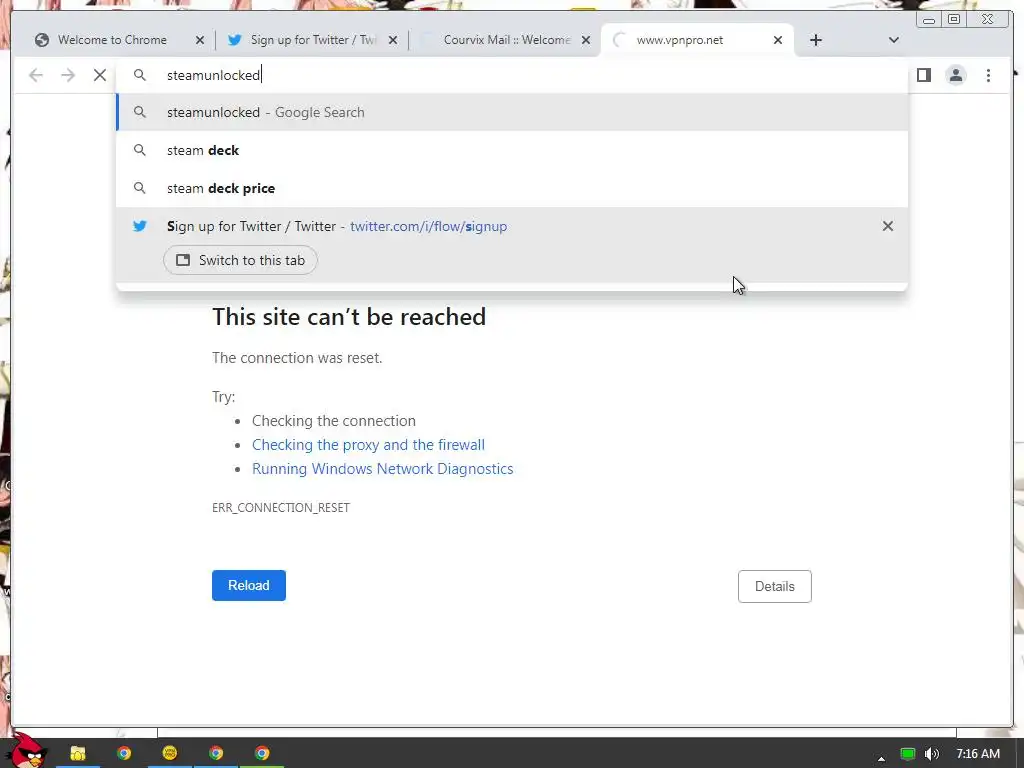Close the www.vpnpro.net tab
Viewport: 1024px width, 768px height.
pos(778,40)
